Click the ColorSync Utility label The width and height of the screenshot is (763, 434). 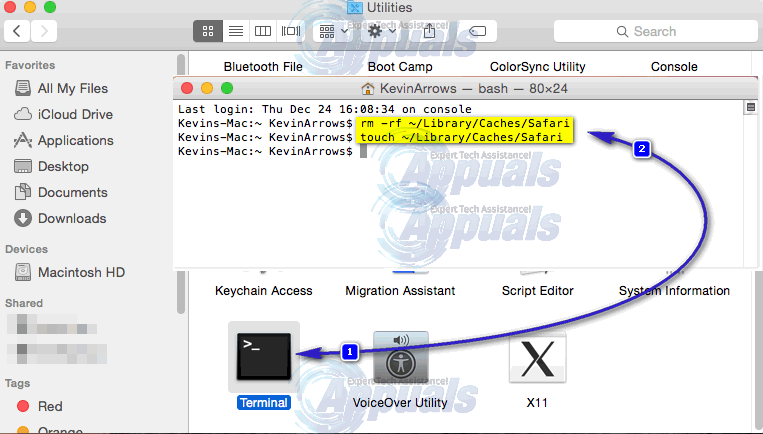tap(537, 67)
